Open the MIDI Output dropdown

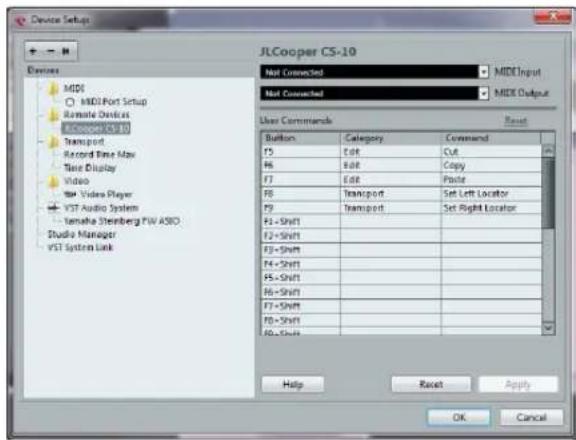click(x=484, y=93)
